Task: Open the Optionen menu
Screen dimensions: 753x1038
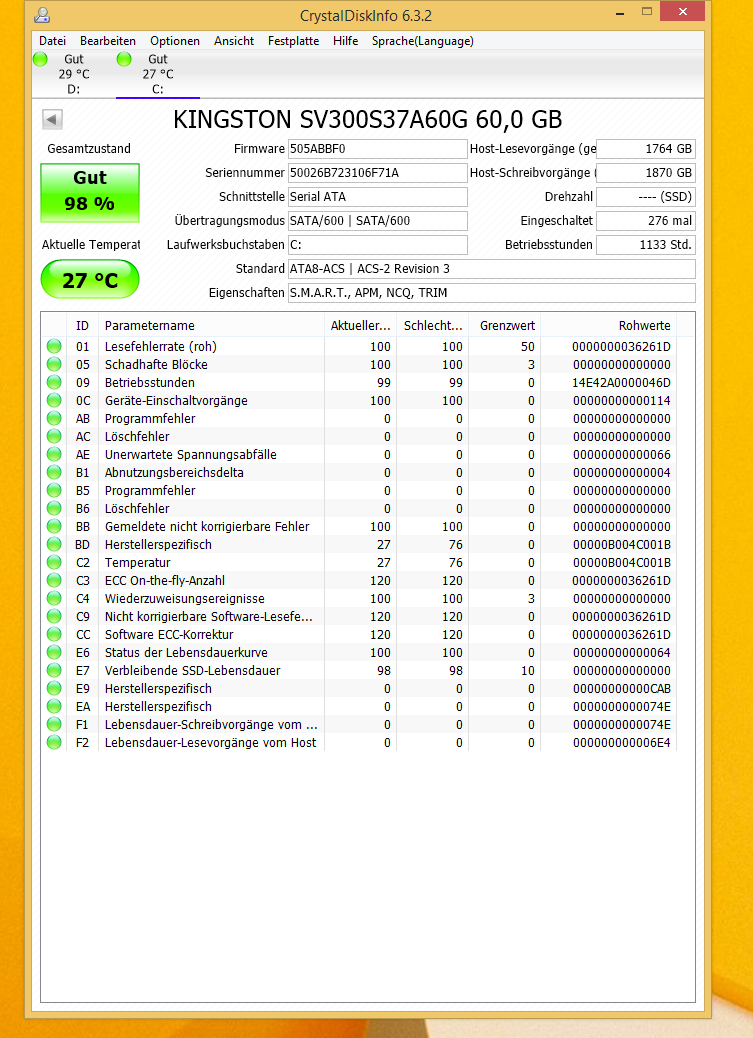Action: 175,41
